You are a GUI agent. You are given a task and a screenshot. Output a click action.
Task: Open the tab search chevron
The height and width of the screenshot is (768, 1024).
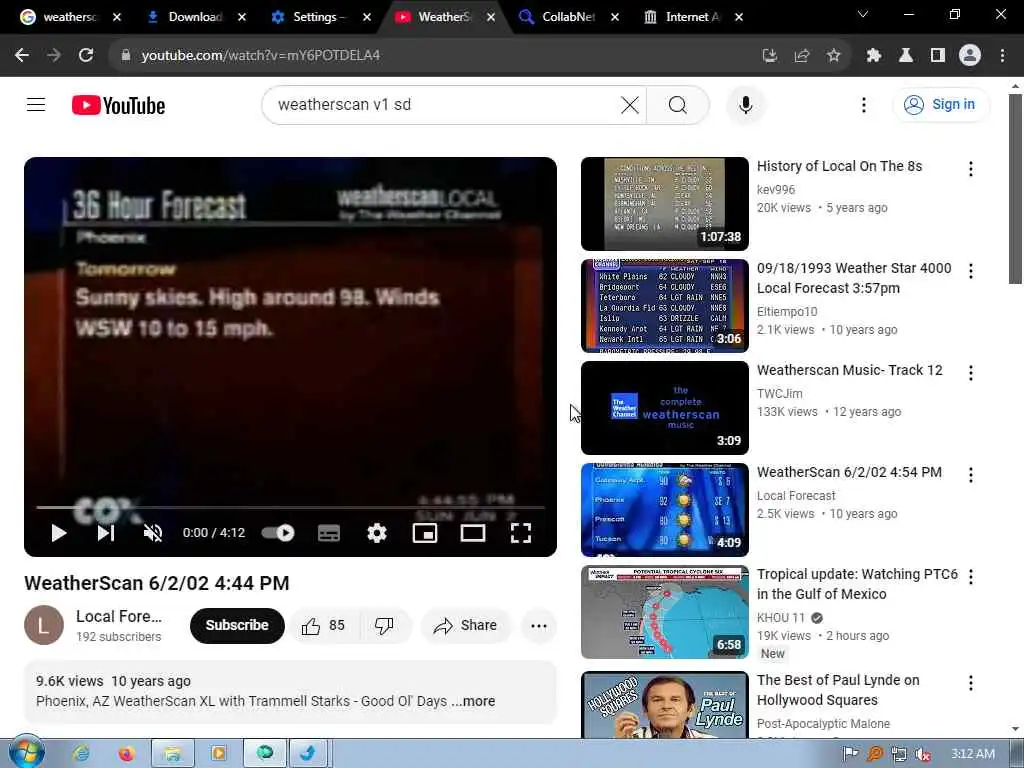[863, 14]
